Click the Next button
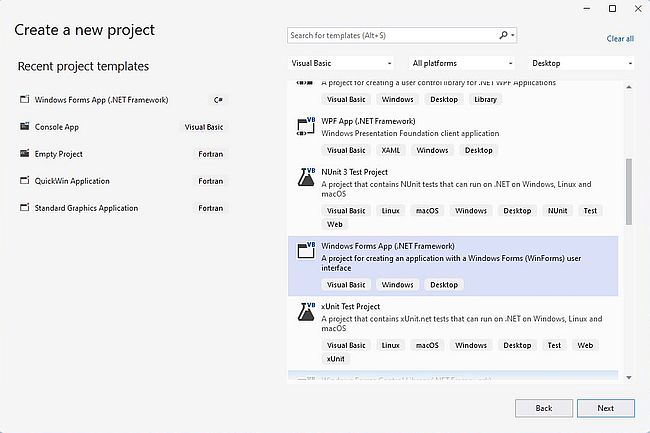Image resolution: width=650 pixels, height=433 pixels. 606,408
